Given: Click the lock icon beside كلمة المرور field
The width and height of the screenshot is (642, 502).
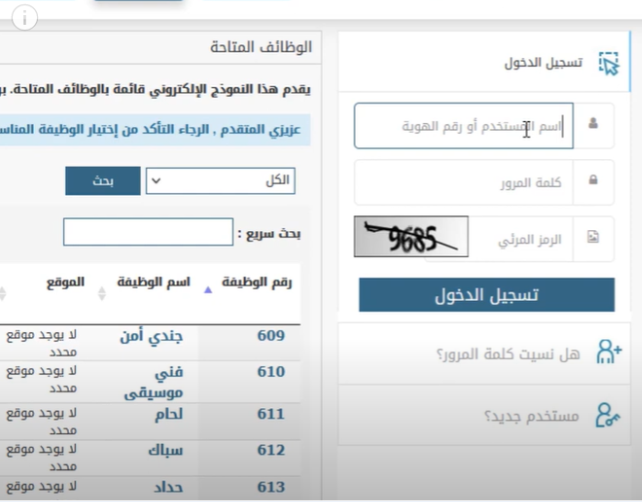Looking at the screenshot, I should pos(593,181).
